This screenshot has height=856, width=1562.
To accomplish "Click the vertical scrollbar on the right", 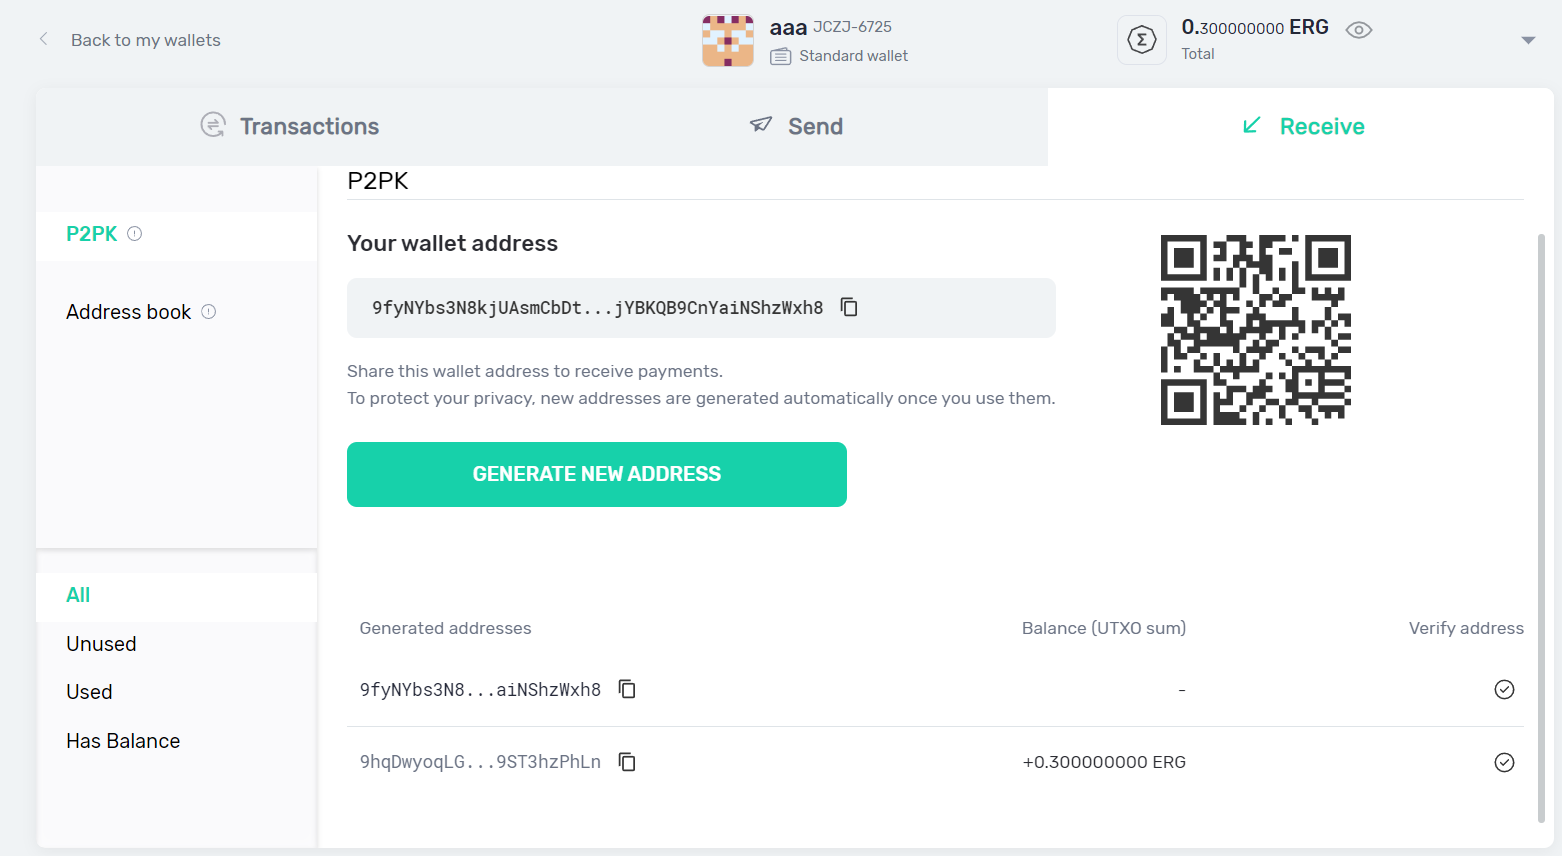I will [x=1541, y=528].
